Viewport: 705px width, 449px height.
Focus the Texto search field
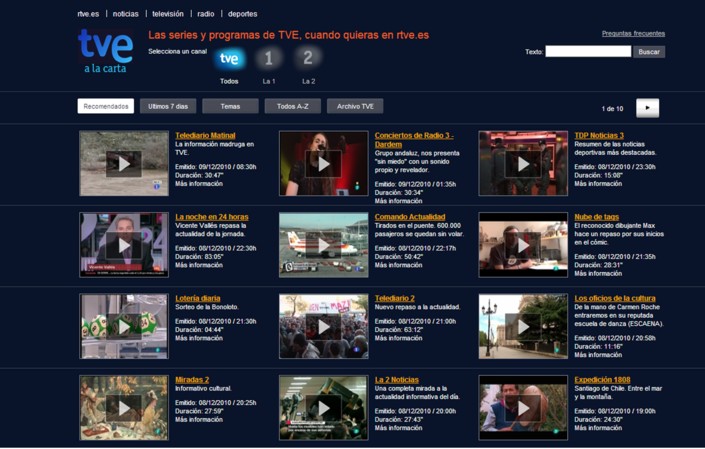pos(588,51)
